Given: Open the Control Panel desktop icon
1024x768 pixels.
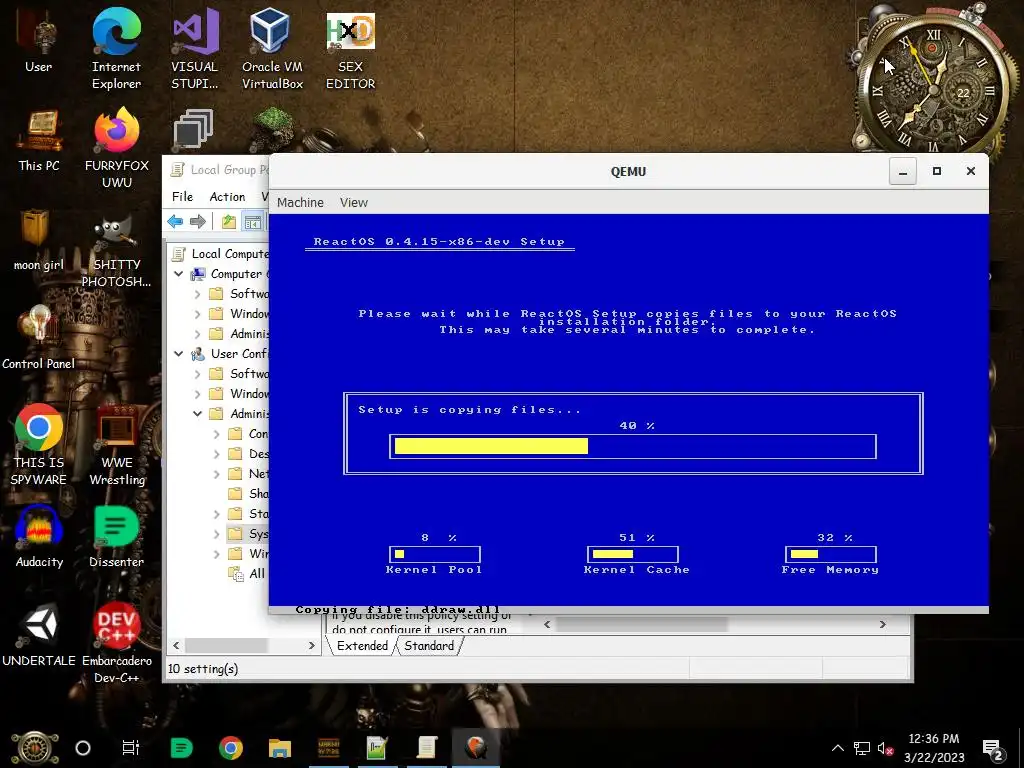Looking at the screenshot, I should (x=39, y=338).
